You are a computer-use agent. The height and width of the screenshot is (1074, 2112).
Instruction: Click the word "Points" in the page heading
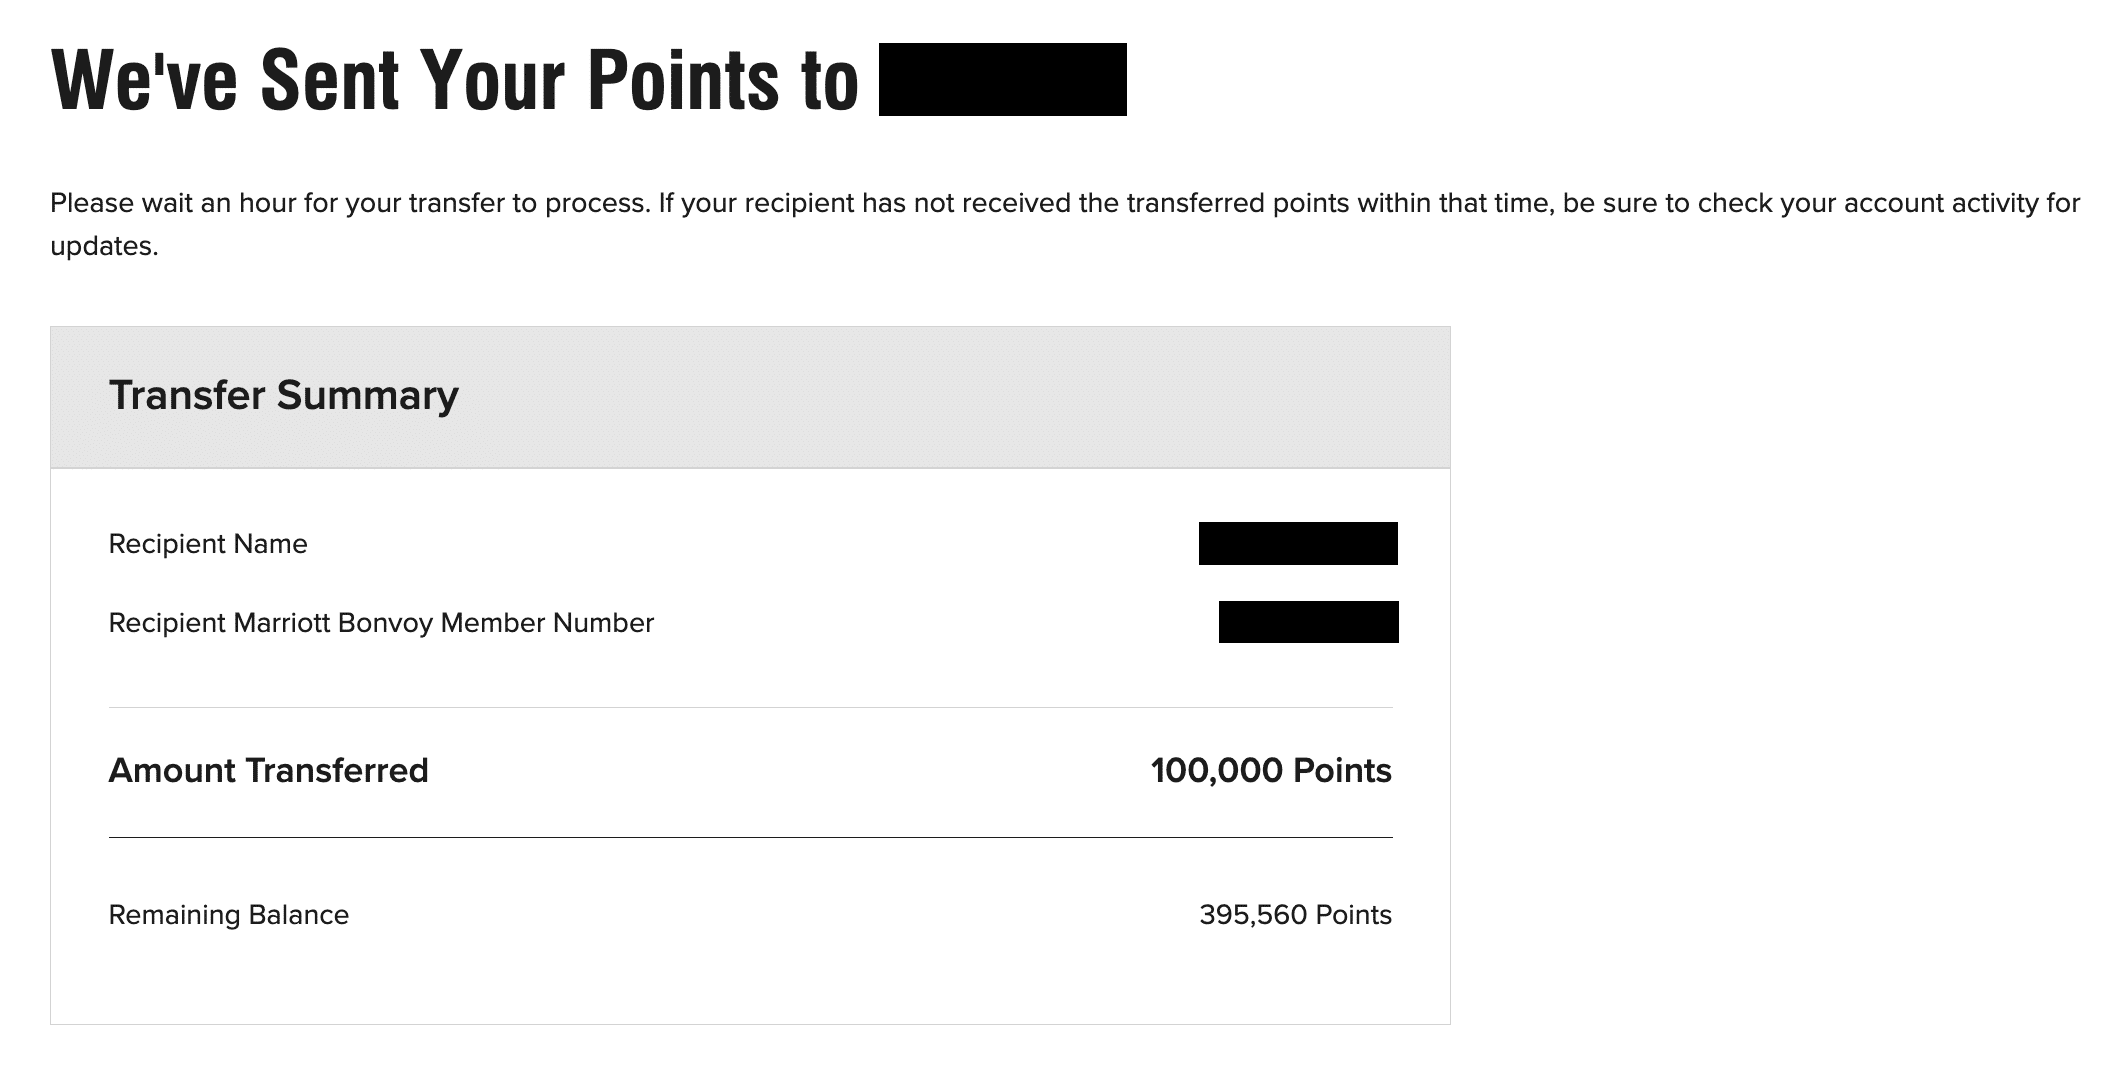pyautogui.click(x=682, y=80)
